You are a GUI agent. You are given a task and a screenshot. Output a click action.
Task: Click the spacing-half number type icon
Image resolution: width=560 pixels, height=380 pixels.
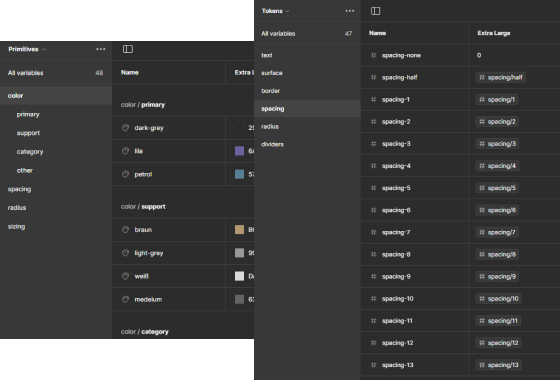click(374, 78)
